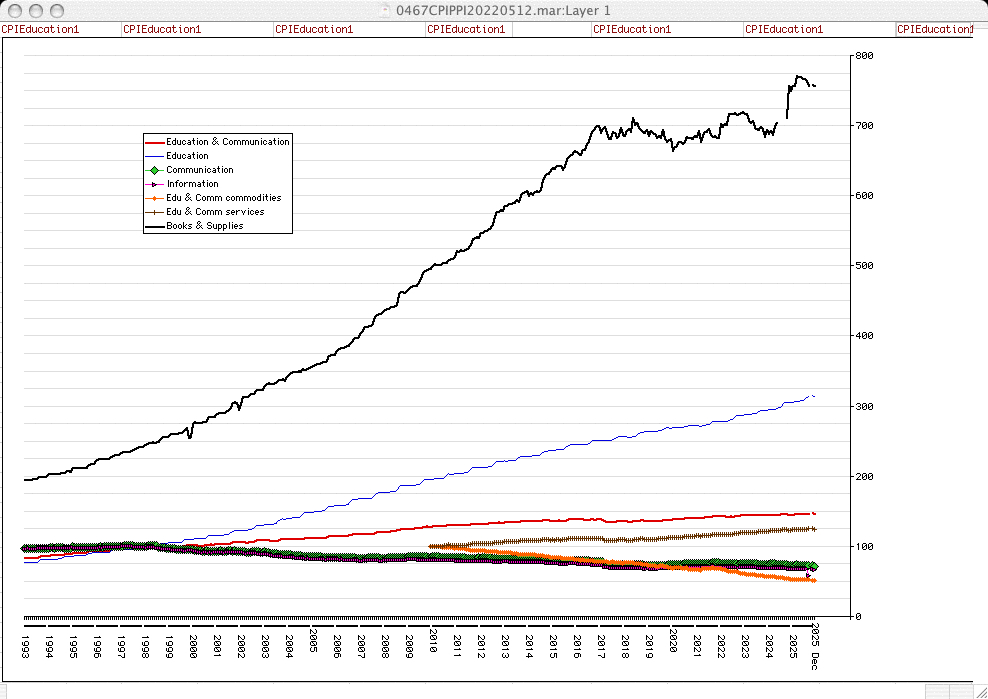Open the rightmost clipped CPIEducation1 header tab
The height and width of the screenshot is (699, 988).
pos(934,29)
